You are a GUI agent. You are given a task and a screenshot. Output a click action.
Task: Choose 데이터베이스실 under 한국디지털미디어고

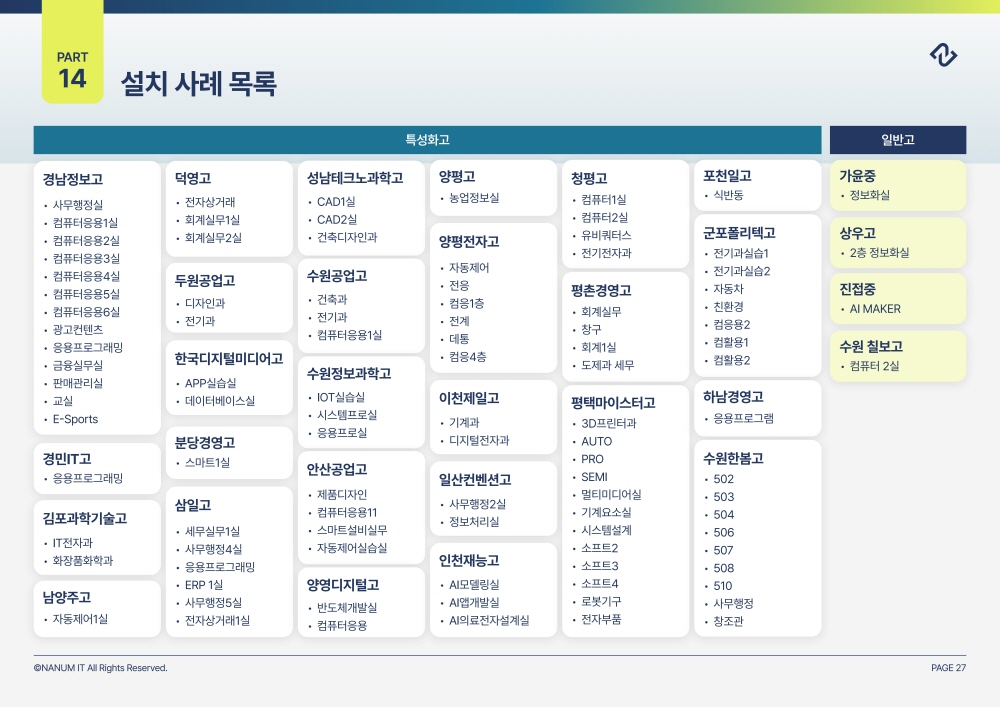coord(219,401)
